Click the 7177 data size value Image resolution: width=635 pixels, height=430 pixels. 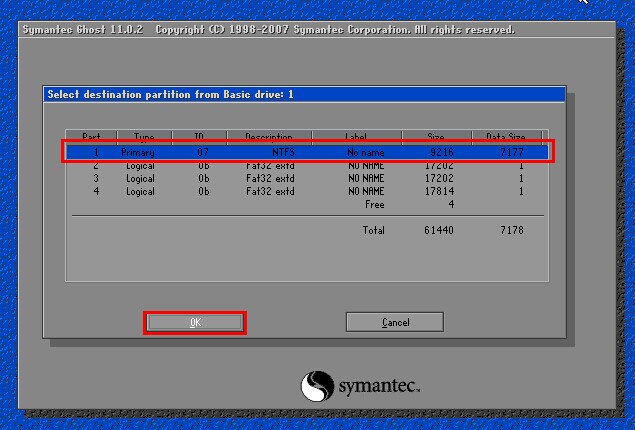[x=512, y=152]
